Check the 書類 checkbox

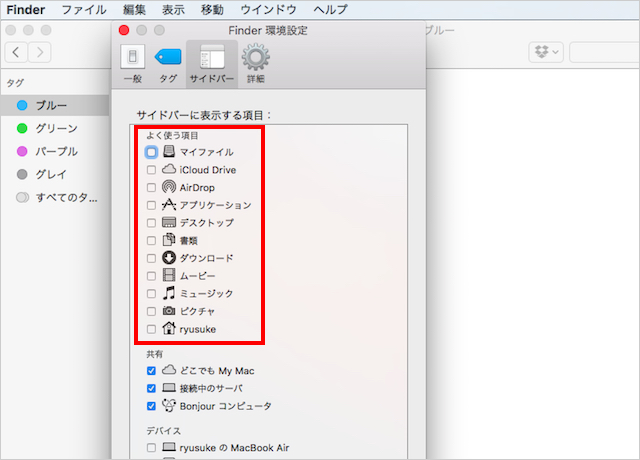(x=151, y=240)
